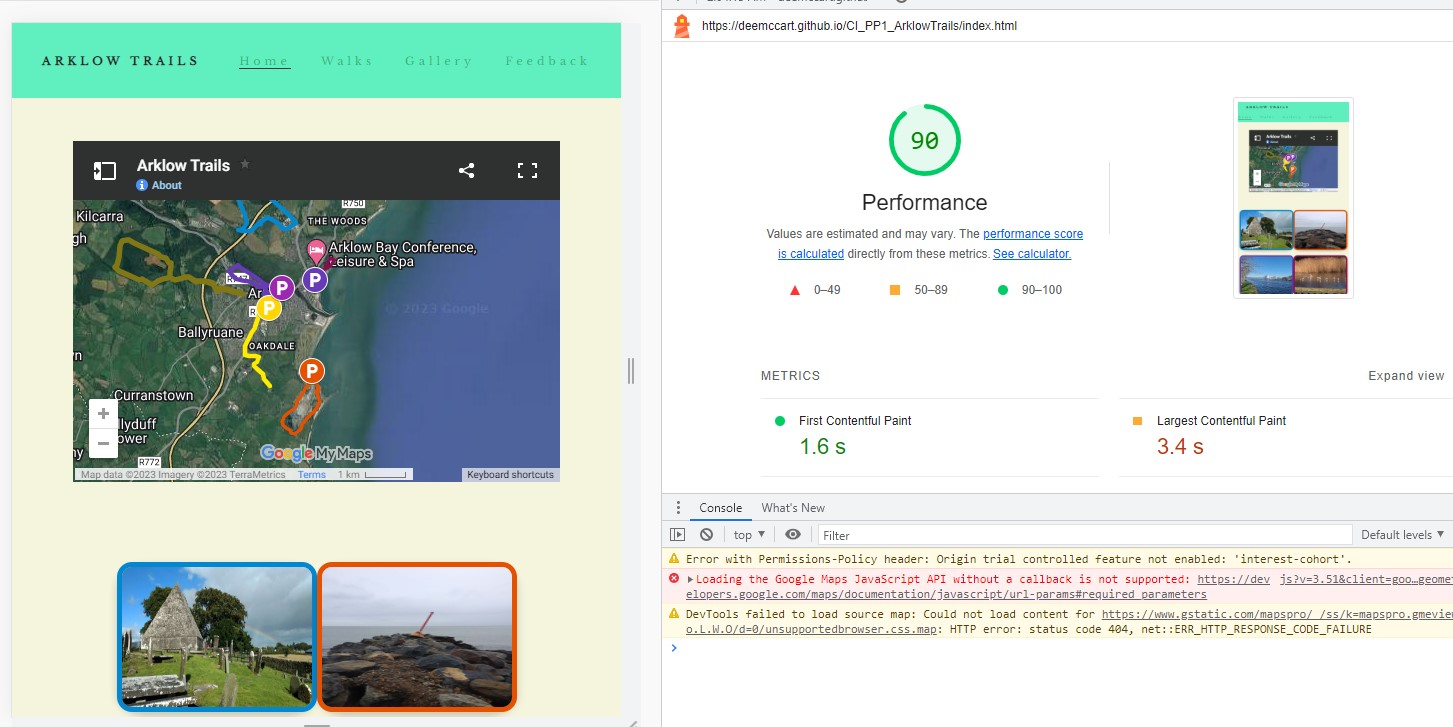Open the map in fullscreen view
Image resolution: width=1453 pixels, height=727 pixels.
527,171
